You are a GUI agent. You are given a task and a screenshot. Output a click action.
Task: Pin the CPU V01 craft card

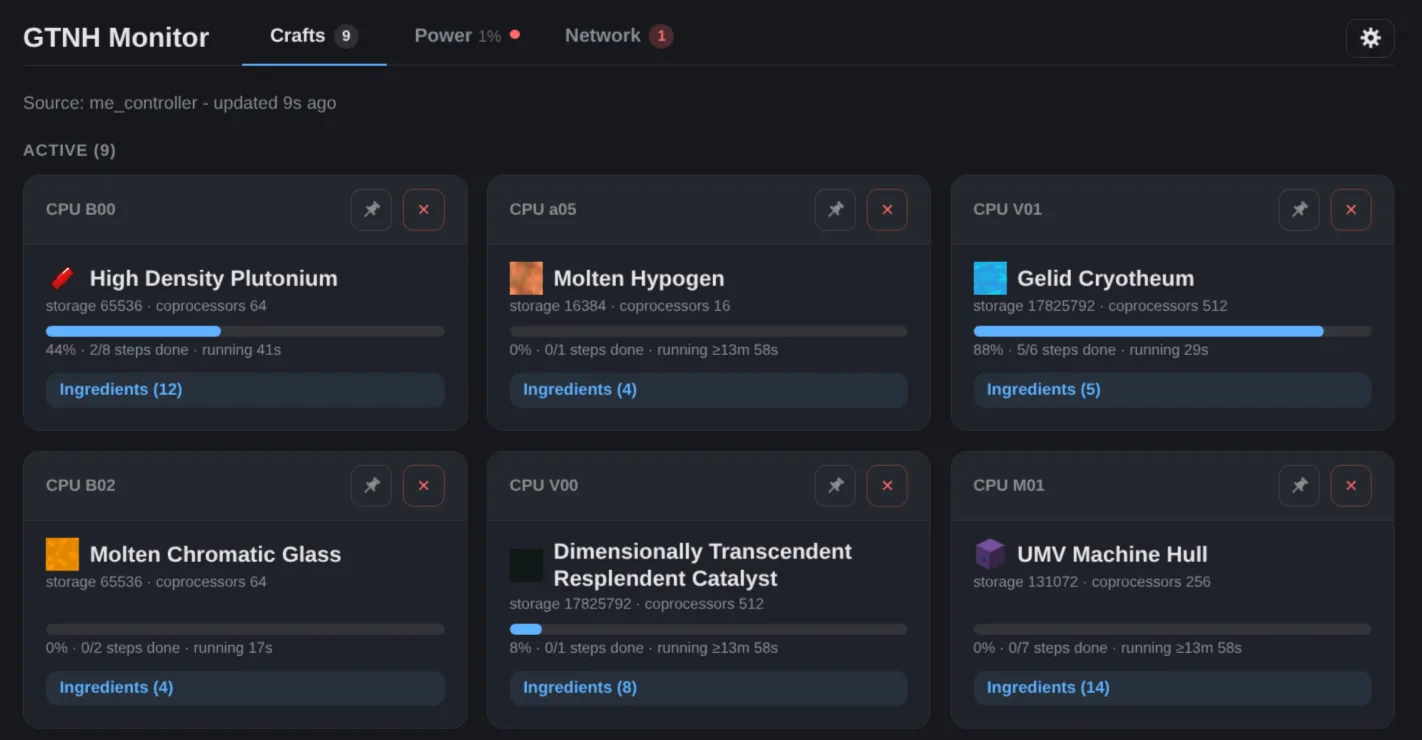click(1299, 210)
